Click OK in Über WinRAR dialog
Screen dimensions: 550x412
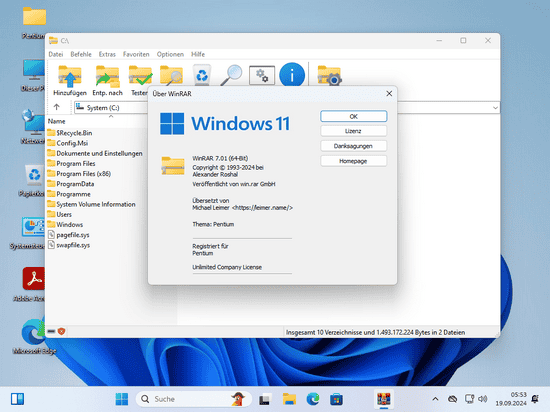pyautogui.click(x=354, y=116)
